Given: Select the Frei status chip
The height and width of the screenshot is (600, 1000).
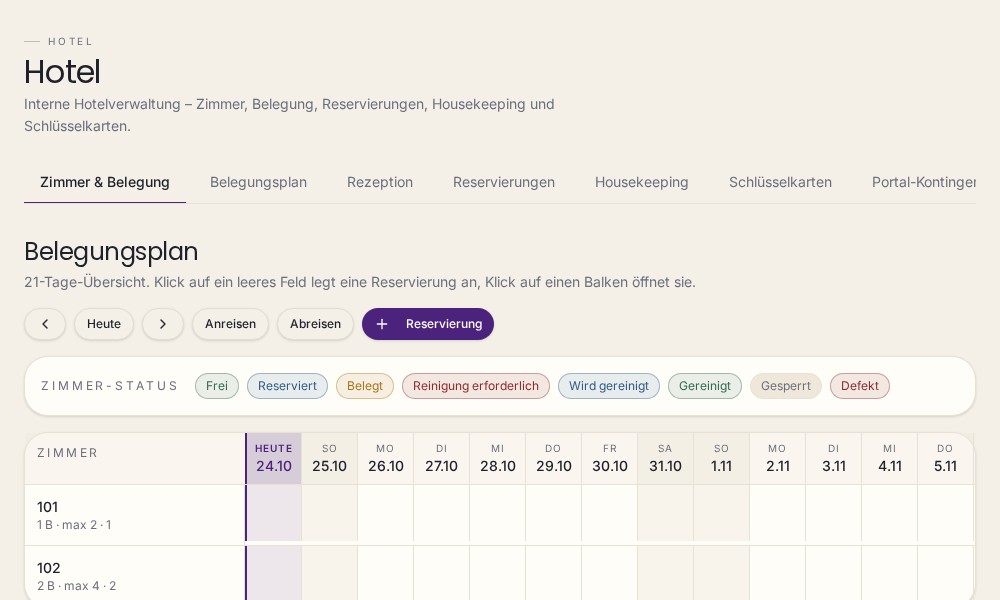Looking at the screenshot, I should pos(217,386).
